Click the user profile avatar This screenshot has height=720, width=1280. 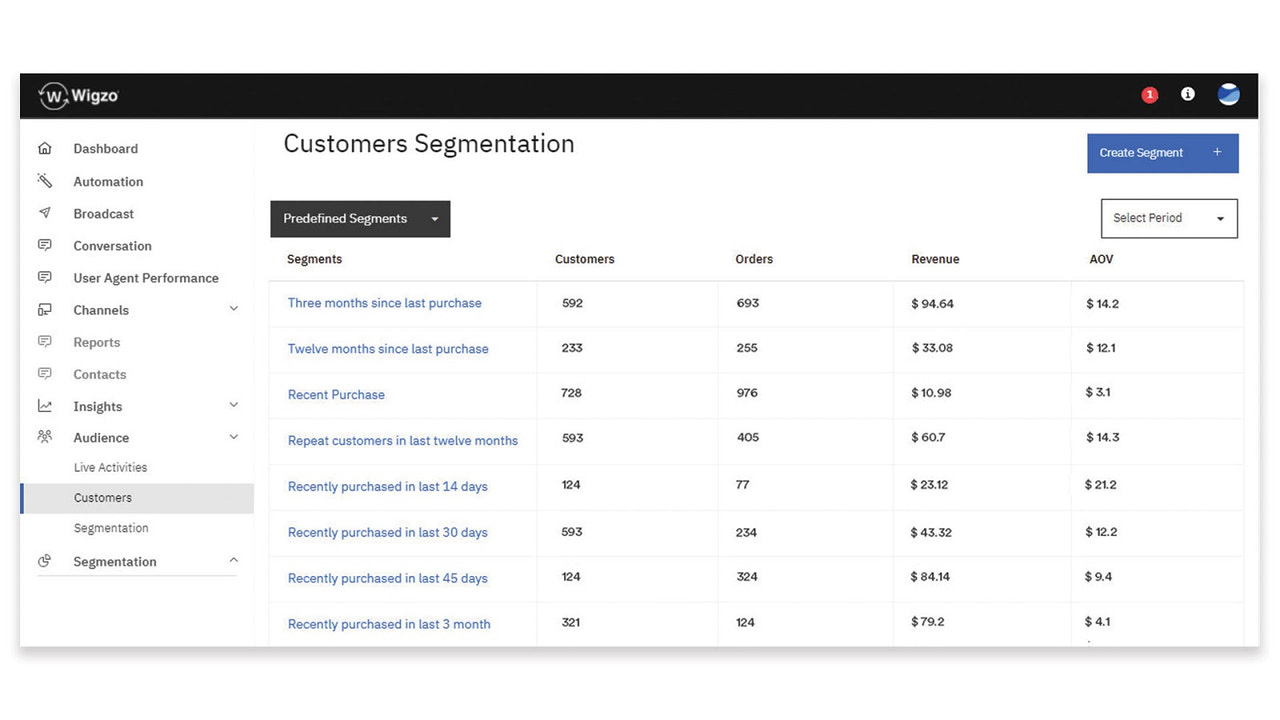pos(1228,94)
